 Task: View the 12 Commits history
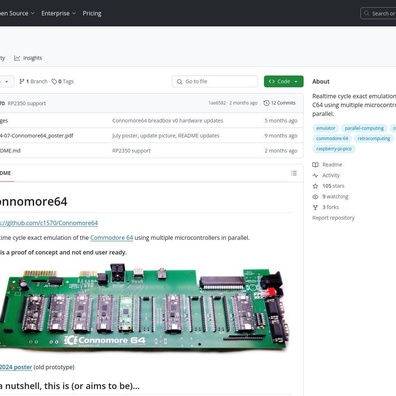279,103
